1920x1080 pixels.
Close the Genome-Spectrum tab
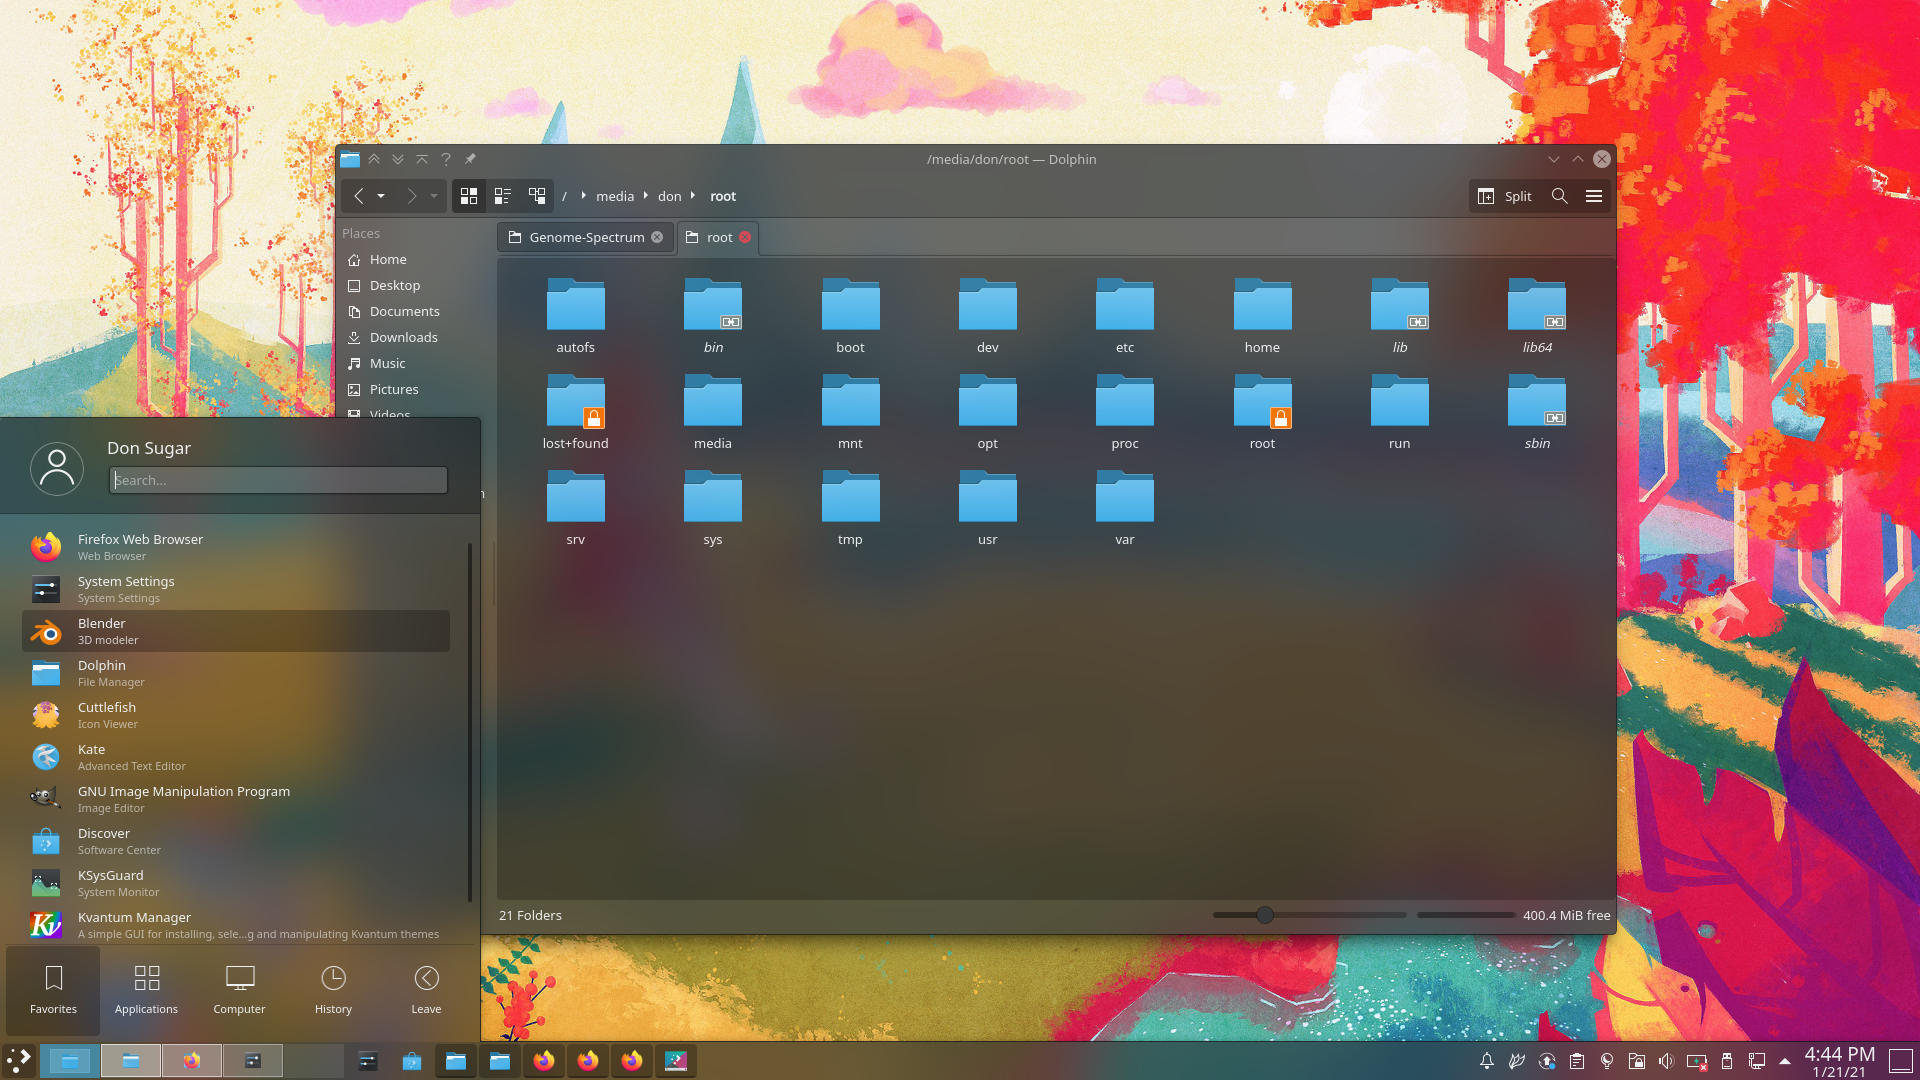pyautogui.click(x=657, y=237)
